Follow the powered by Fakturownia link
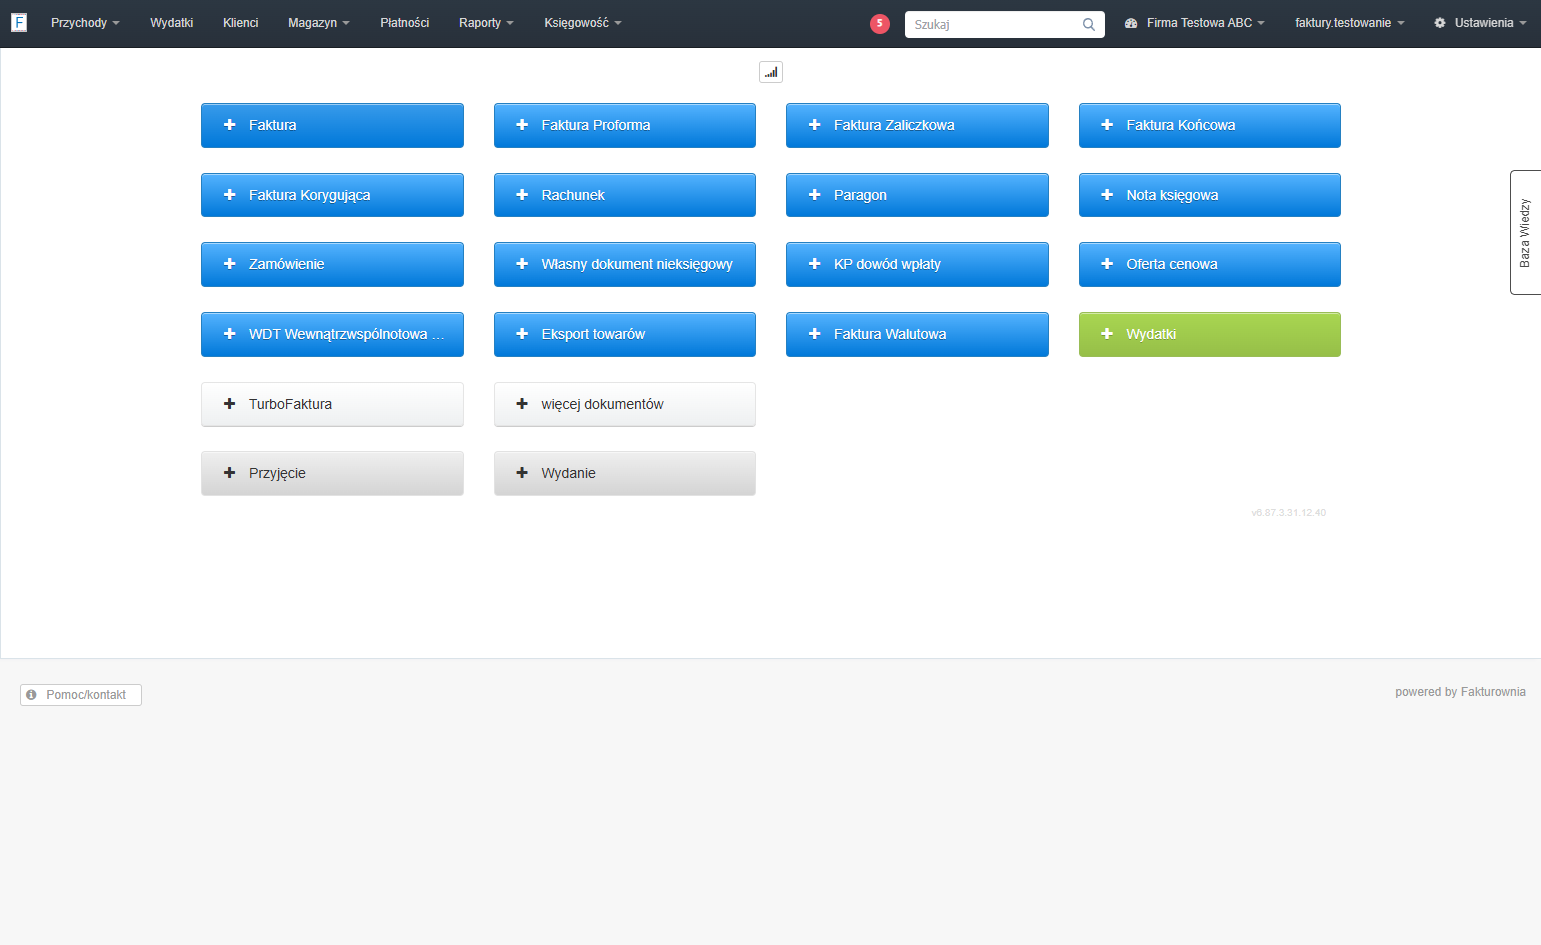 1460,692
